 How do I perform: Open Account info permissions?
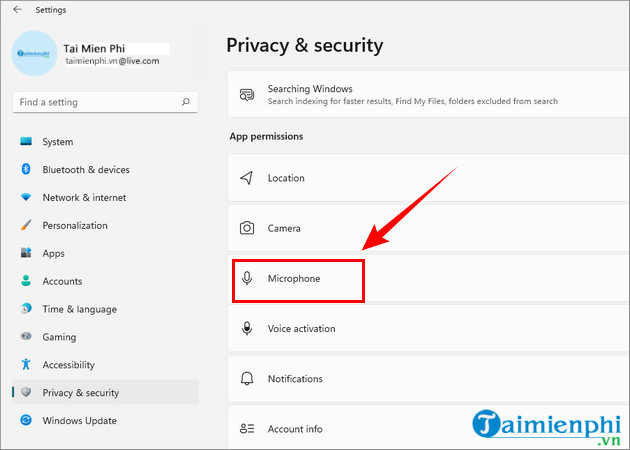pos(428,428)
